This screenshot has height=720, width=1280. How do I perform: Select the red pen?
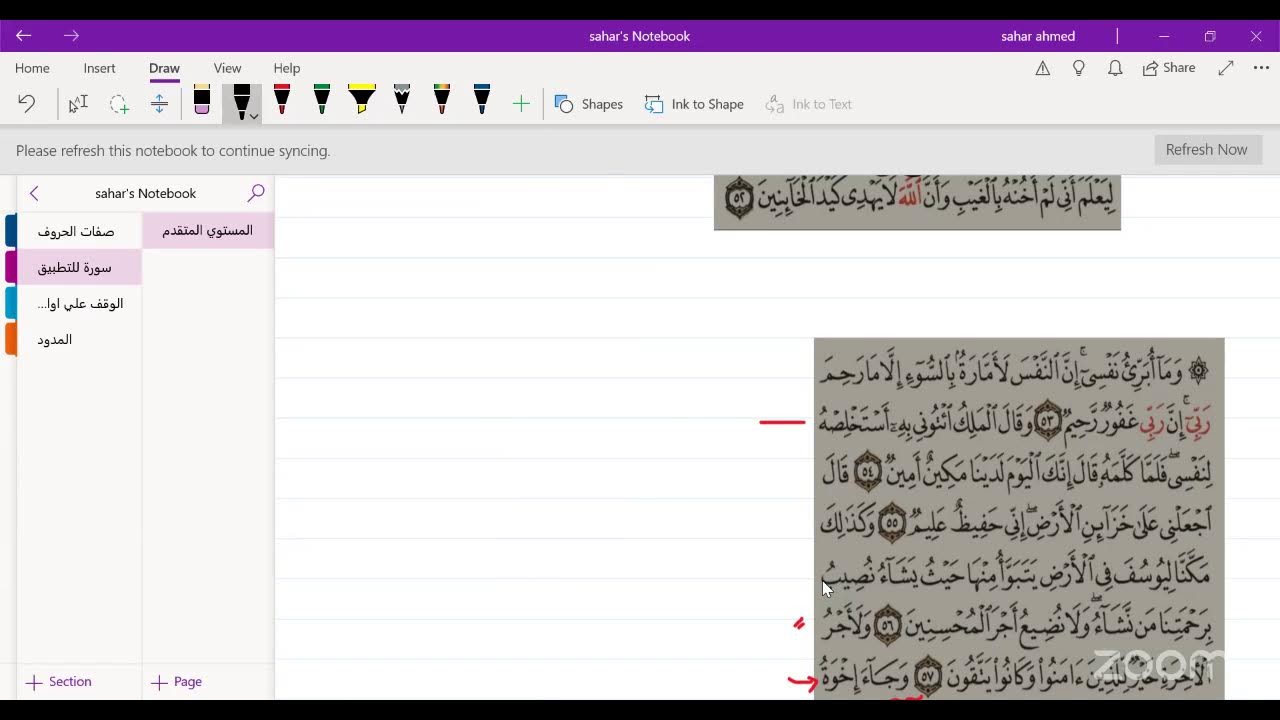(282, 100)
